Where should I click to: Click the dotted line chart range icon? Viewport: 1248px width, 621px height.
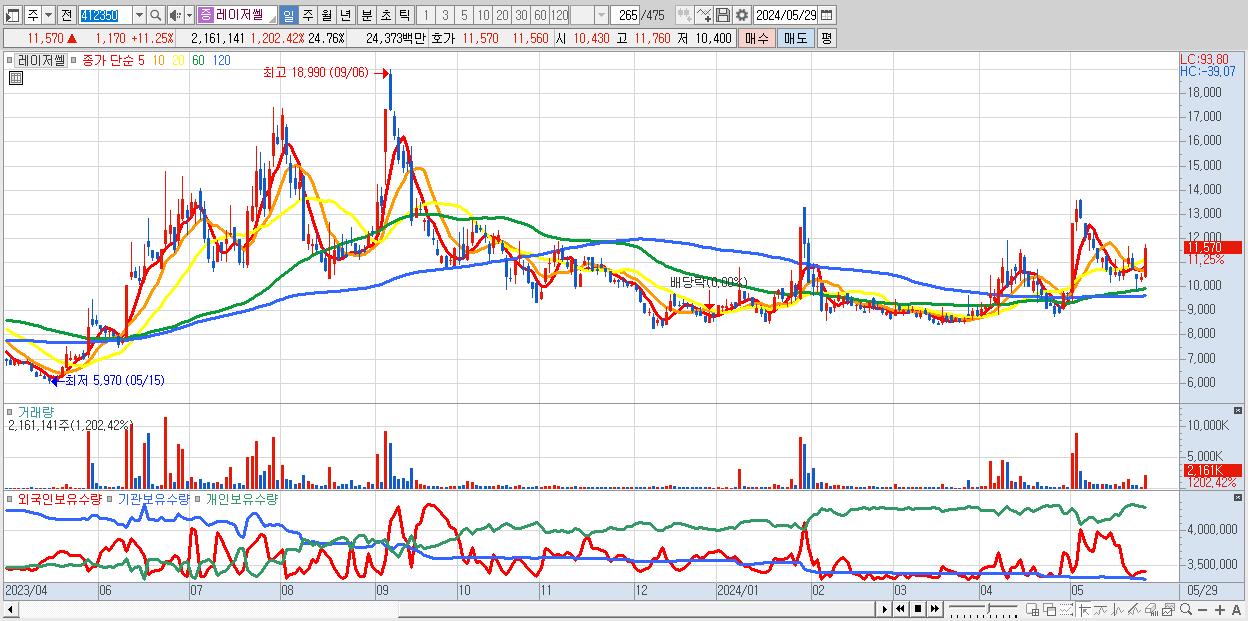(x=1066, y=609)
